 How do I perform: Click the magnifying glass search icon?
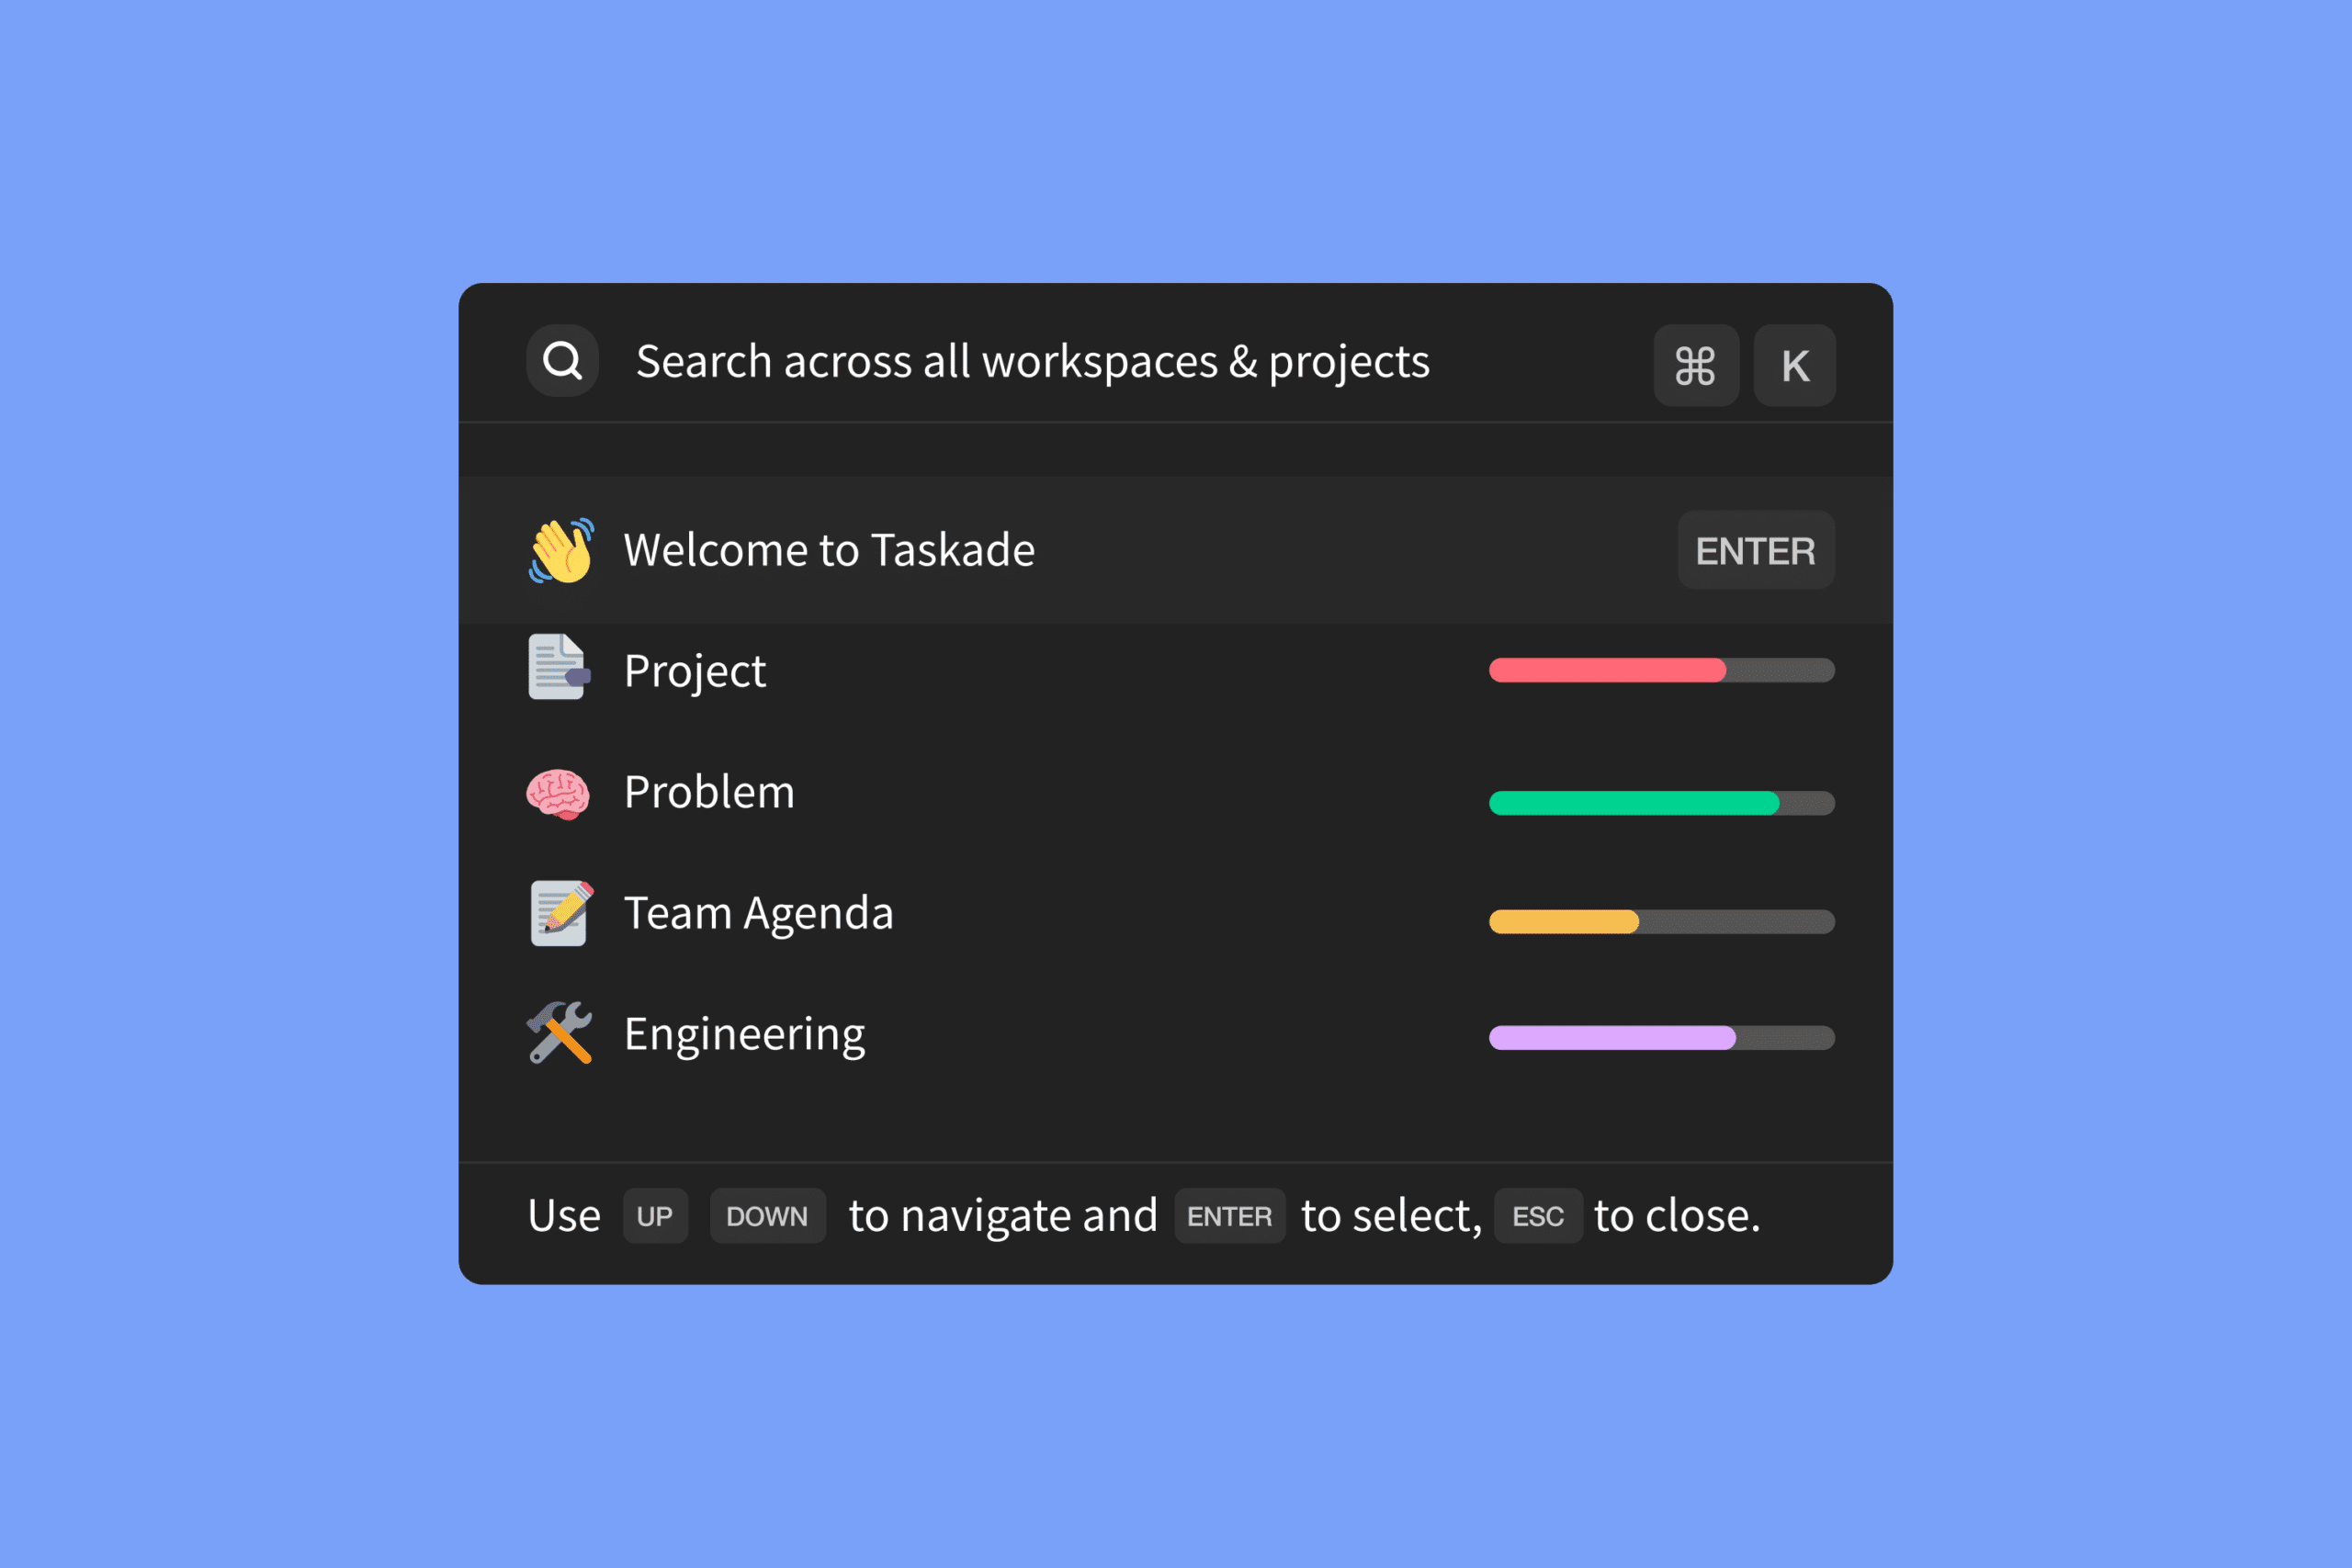click(x=562, y=361)
